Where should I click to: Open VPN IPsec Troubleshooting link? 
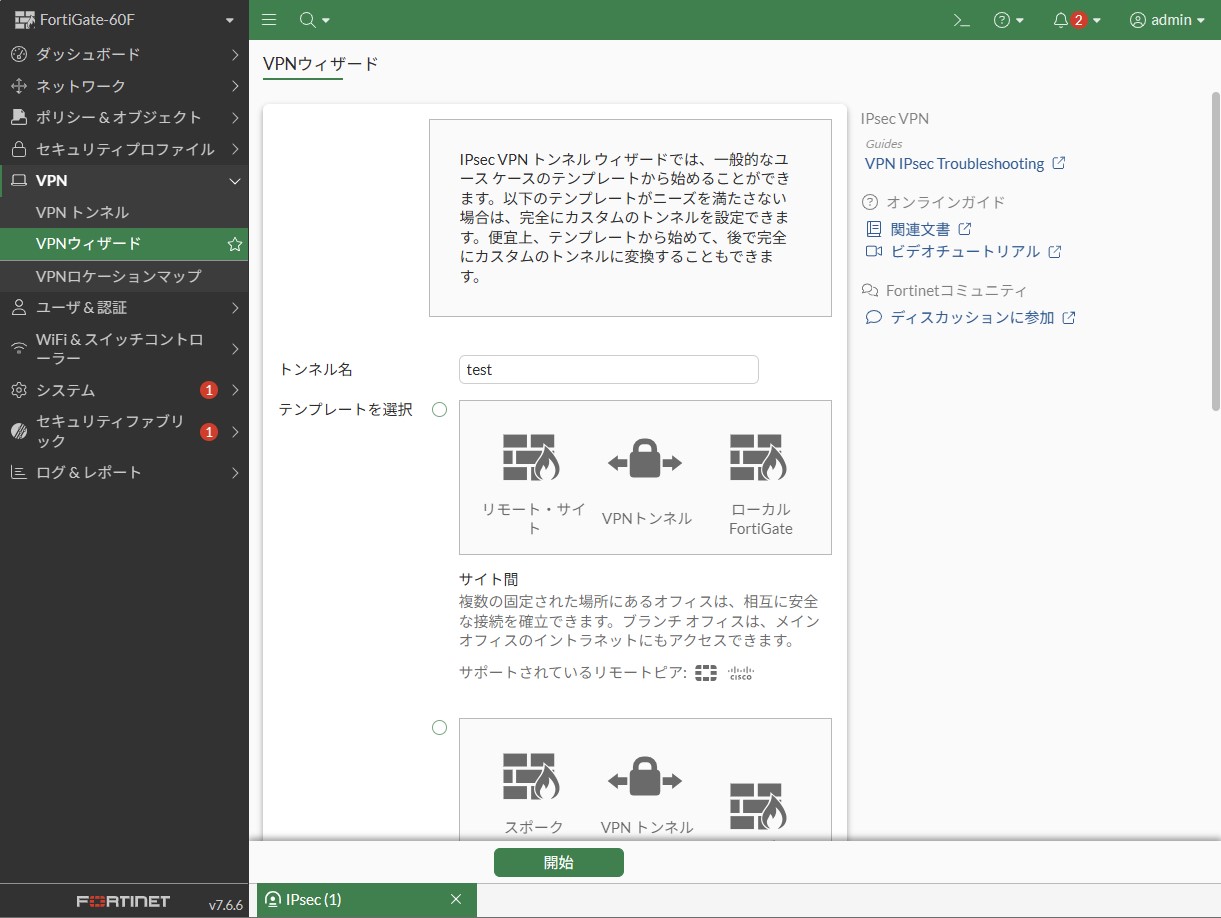954,164
